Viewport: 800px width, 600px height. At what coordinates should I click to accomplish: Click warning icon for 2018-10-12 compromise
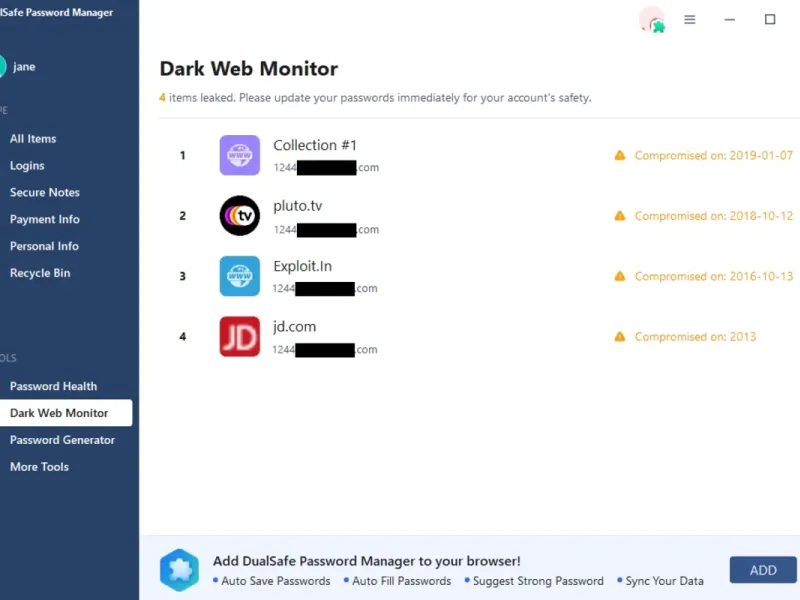[x=620, y=215]
